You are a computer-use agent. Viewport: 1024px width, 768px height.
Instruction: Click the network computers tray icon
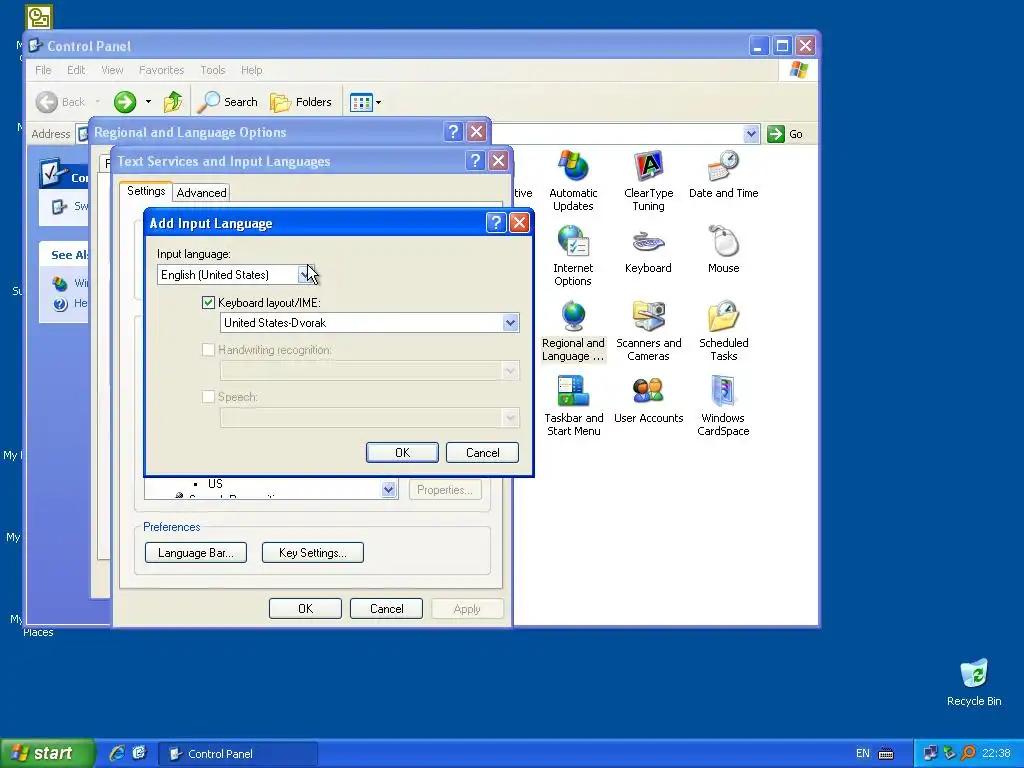930,753
